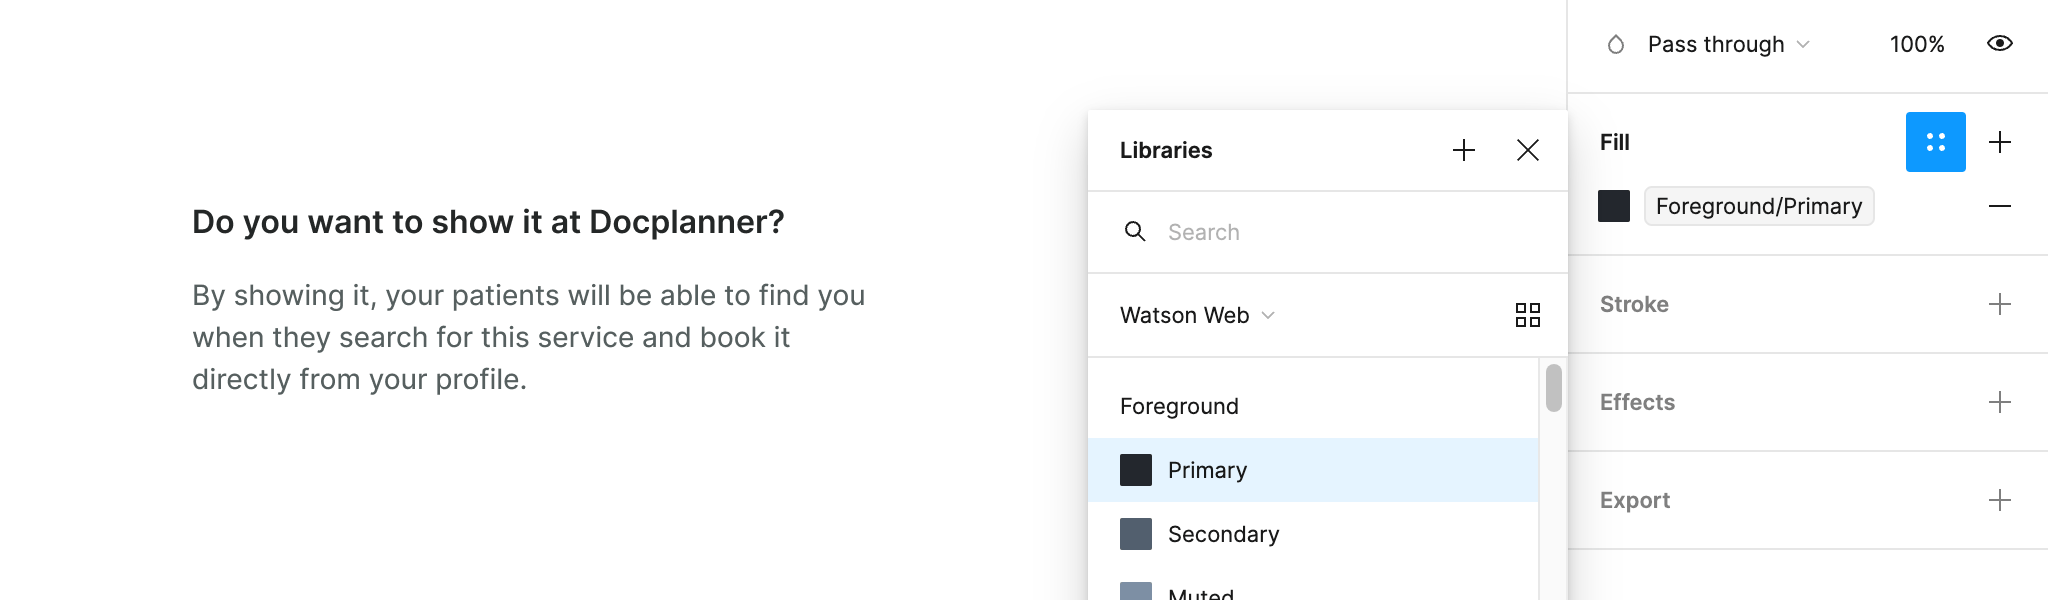Click the Libraries list scrollbar thumb
Viewport: 2048px width, 600px height.
pyautogui.click(x=1553, y=388)
